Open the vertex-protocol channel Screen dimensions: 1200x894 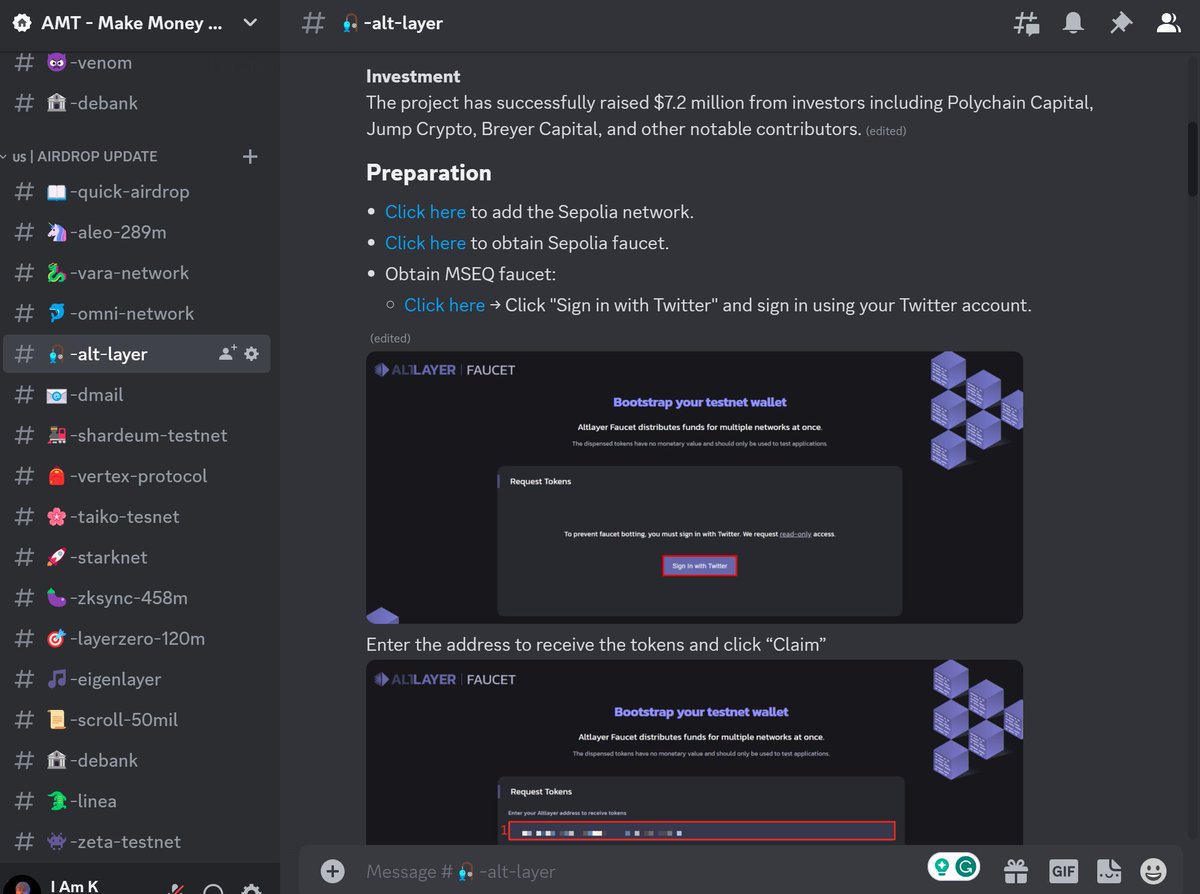click(136, 476)
